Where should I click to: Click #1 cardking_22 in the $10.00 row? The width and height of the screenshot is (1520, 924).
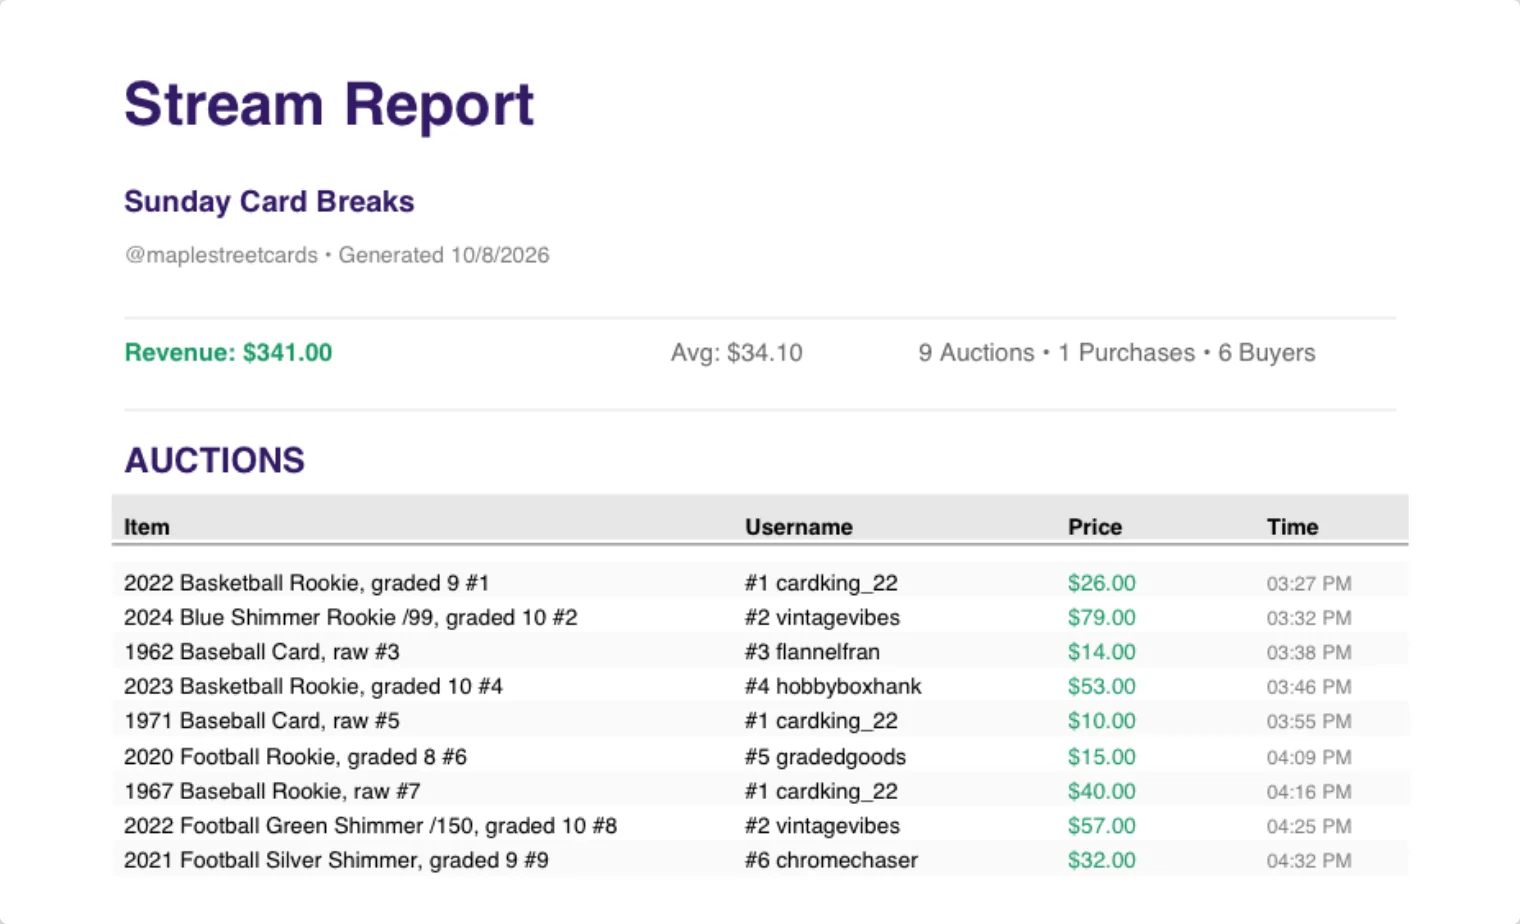click(821, 721)
